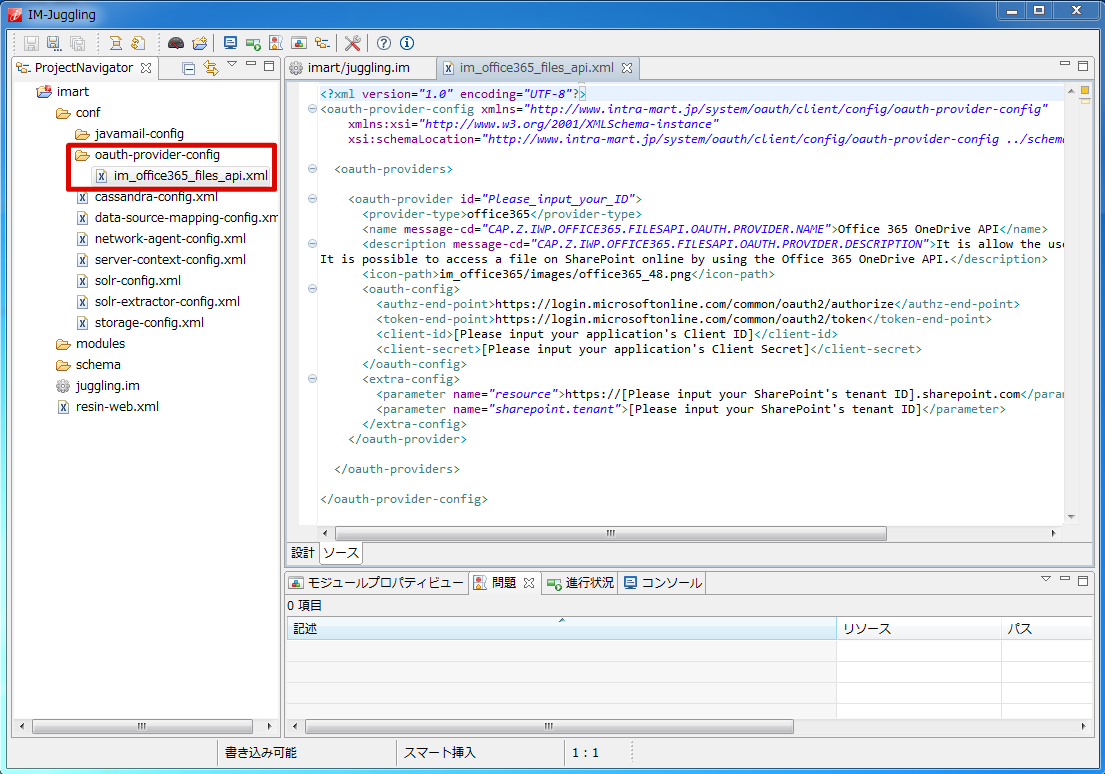1105x774 pixels.
Task: Click the green run progress toolbar icon
Action: click(x=254, y=44)
